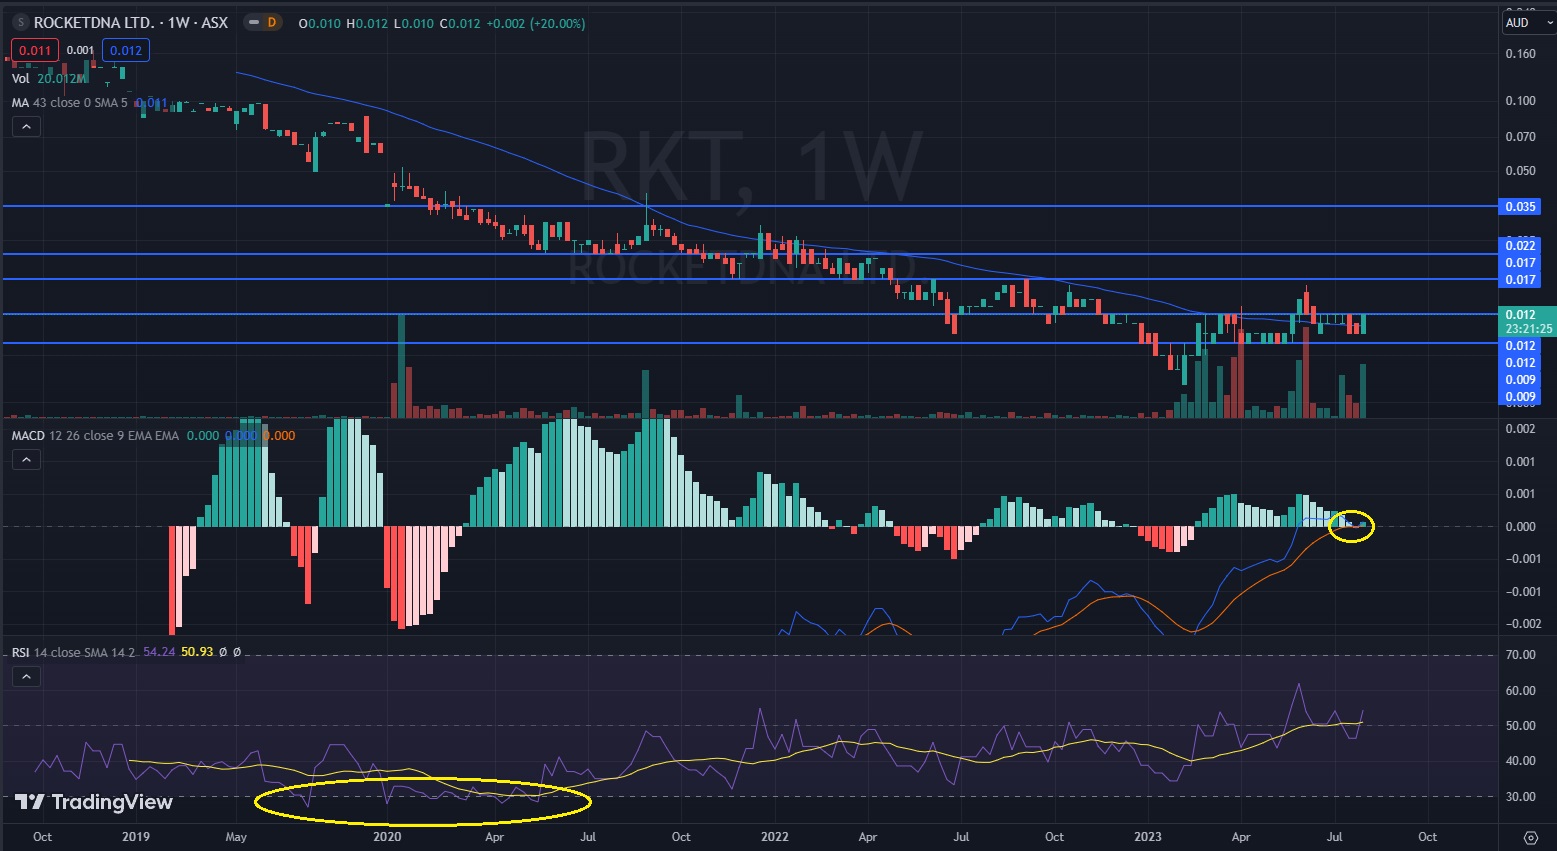Click the 70.00 RSI scale label

coord(1521,655)
